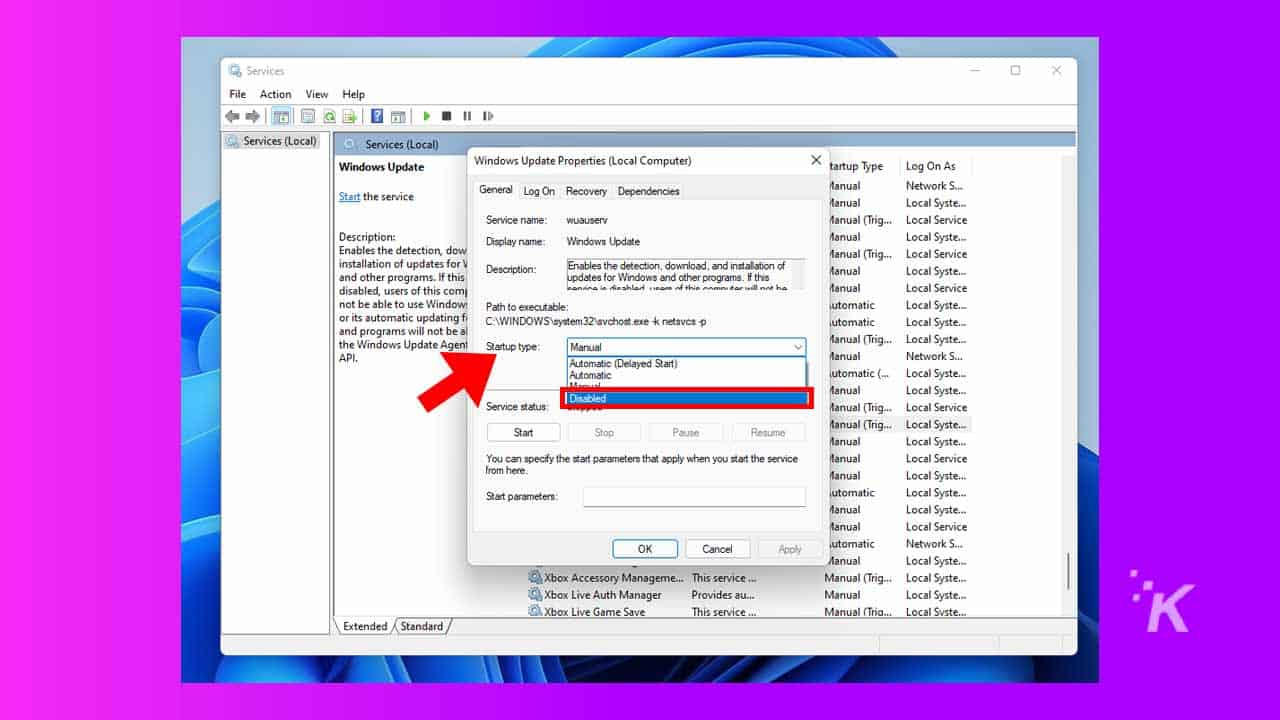The height and width of the screenshot is (720, 1280).
Task: Select the Xbox Accessory Management service row
Action: point(747,578)
